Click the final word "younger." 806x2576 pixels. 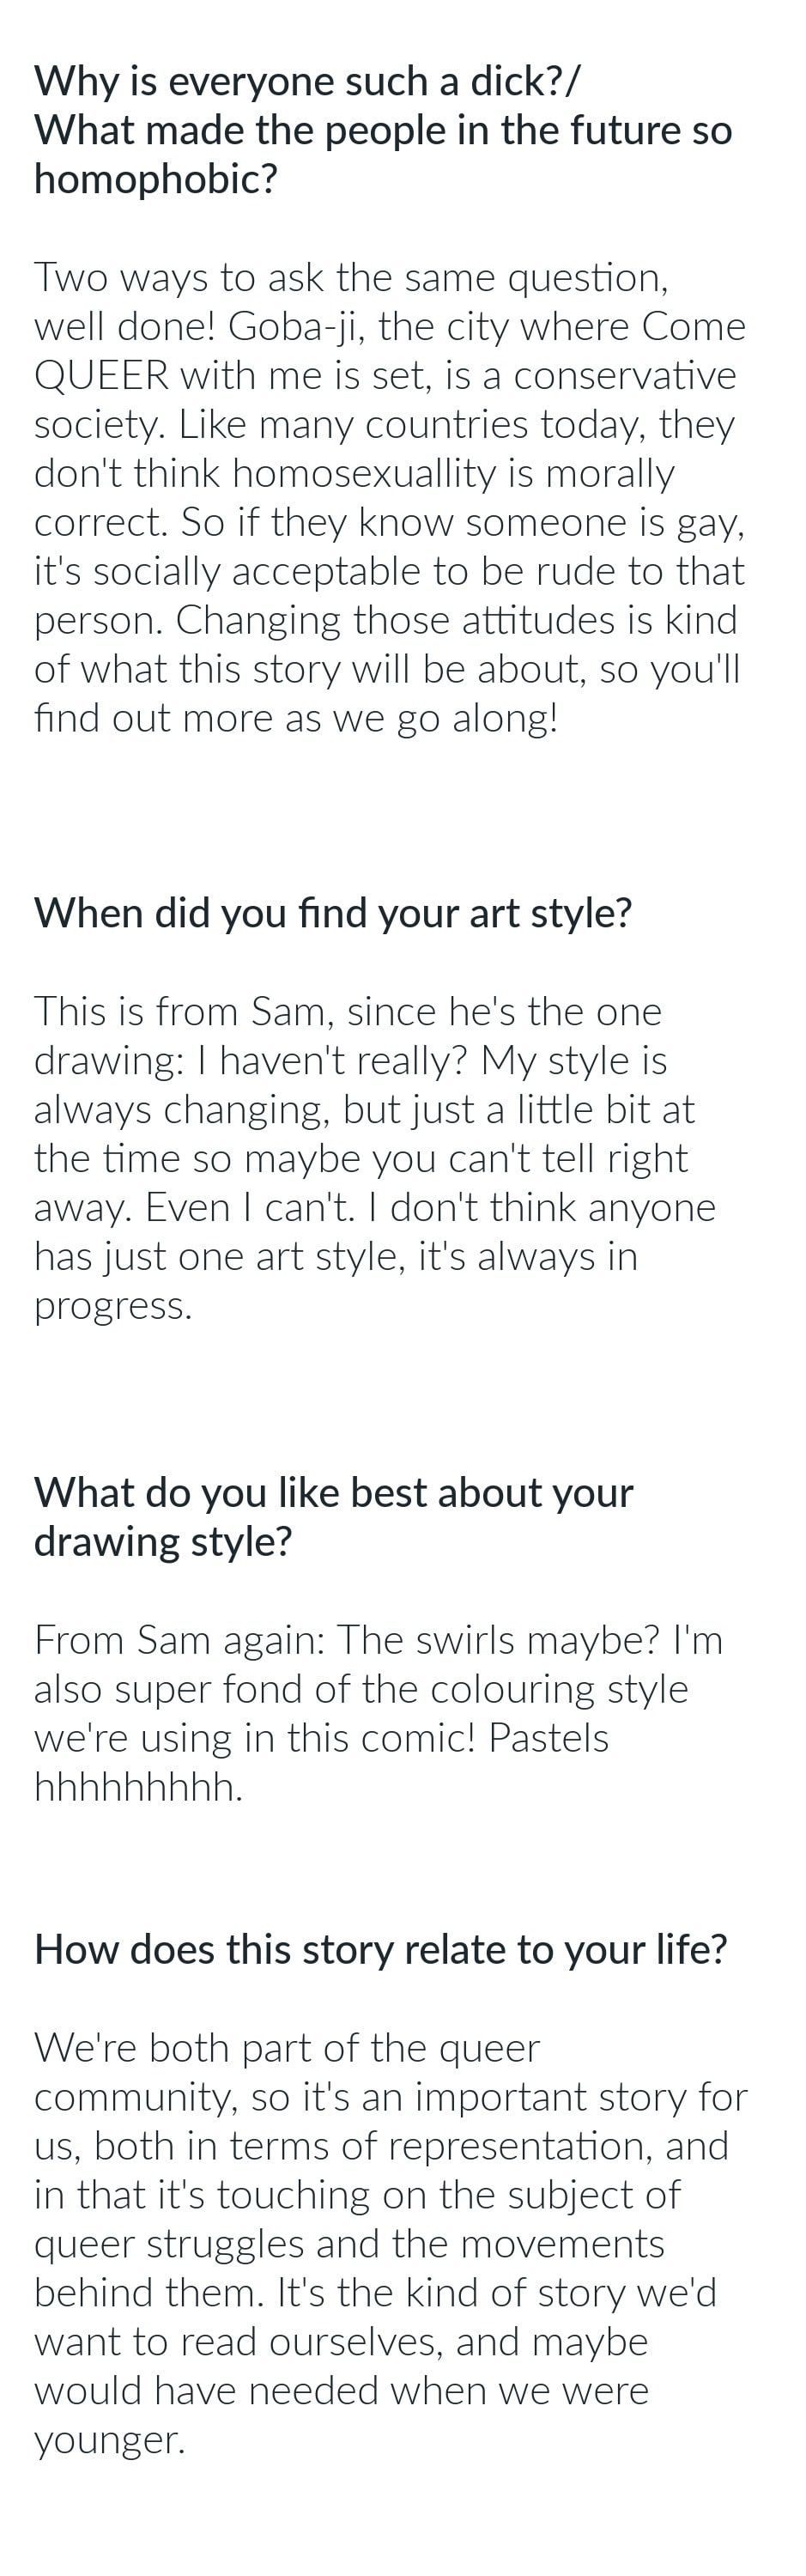[110, 2440]
